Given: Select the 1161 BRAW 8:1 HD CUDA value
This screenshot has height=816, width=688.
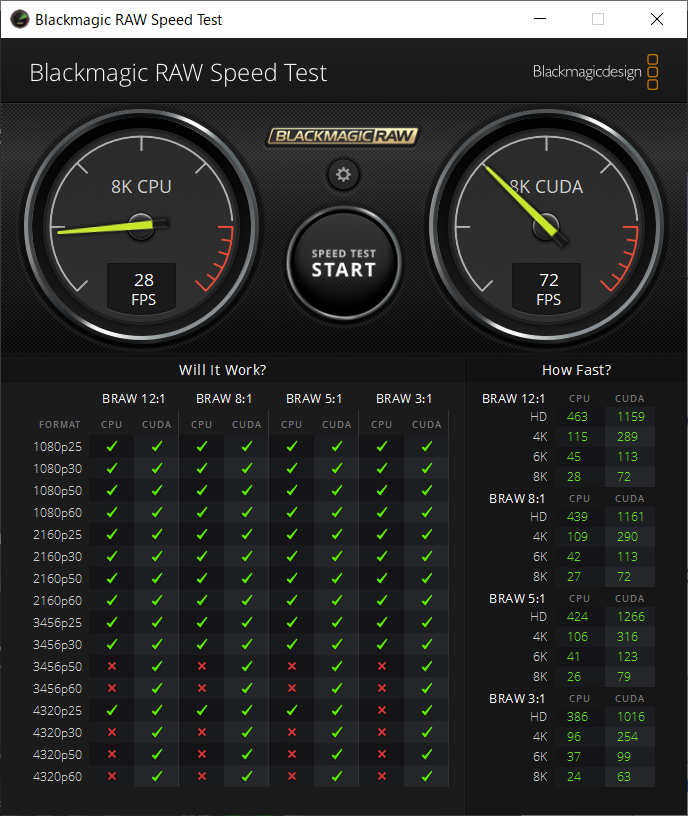Looking at the screenshot, I should click(x=631, y=517).
